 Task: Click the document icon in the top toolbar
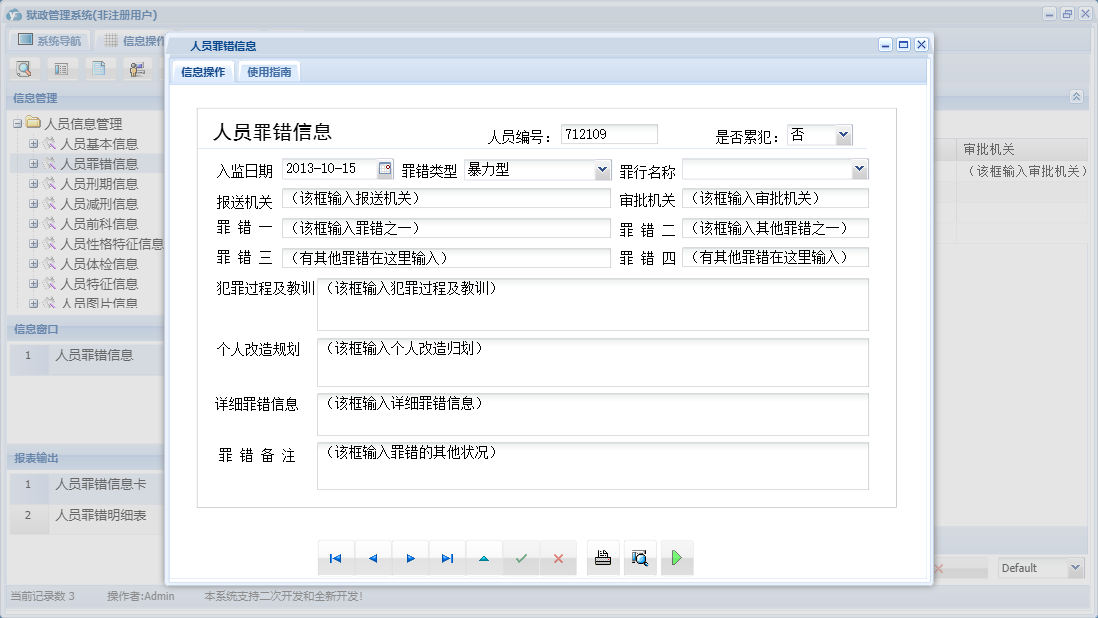100,70
